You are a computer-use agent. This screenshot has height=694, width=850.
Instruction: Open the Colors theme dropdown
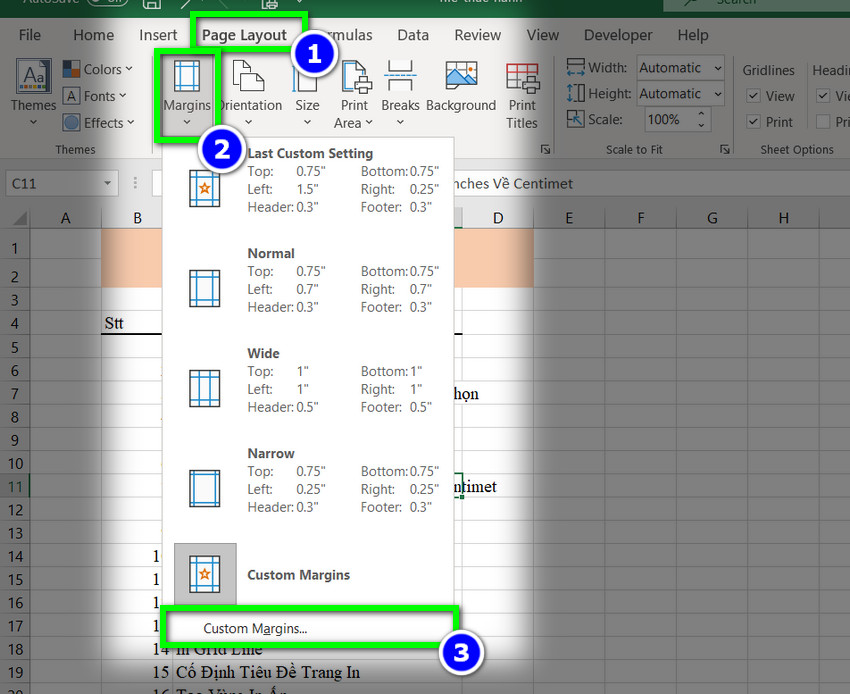coord(96,69)
